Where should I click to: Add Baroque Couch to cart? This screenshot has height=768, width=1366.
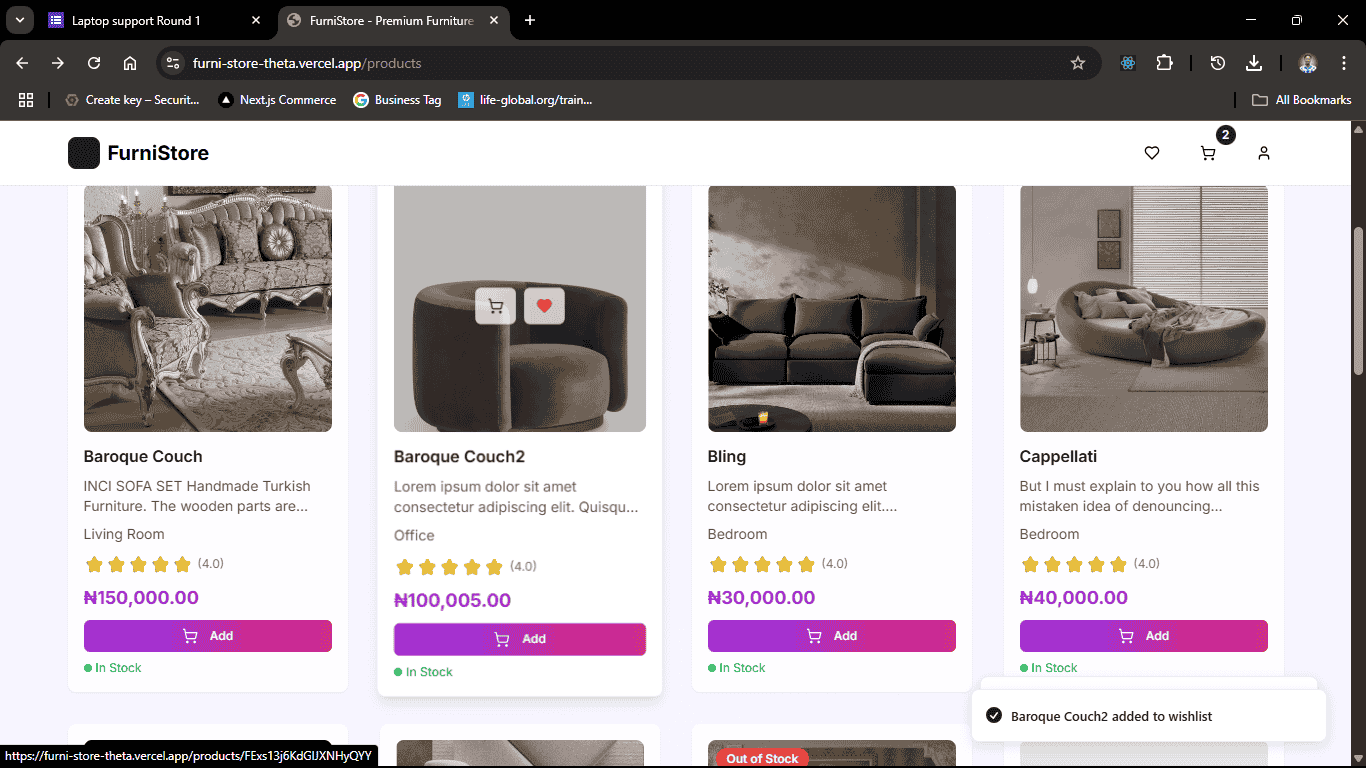tap(208, 636)
